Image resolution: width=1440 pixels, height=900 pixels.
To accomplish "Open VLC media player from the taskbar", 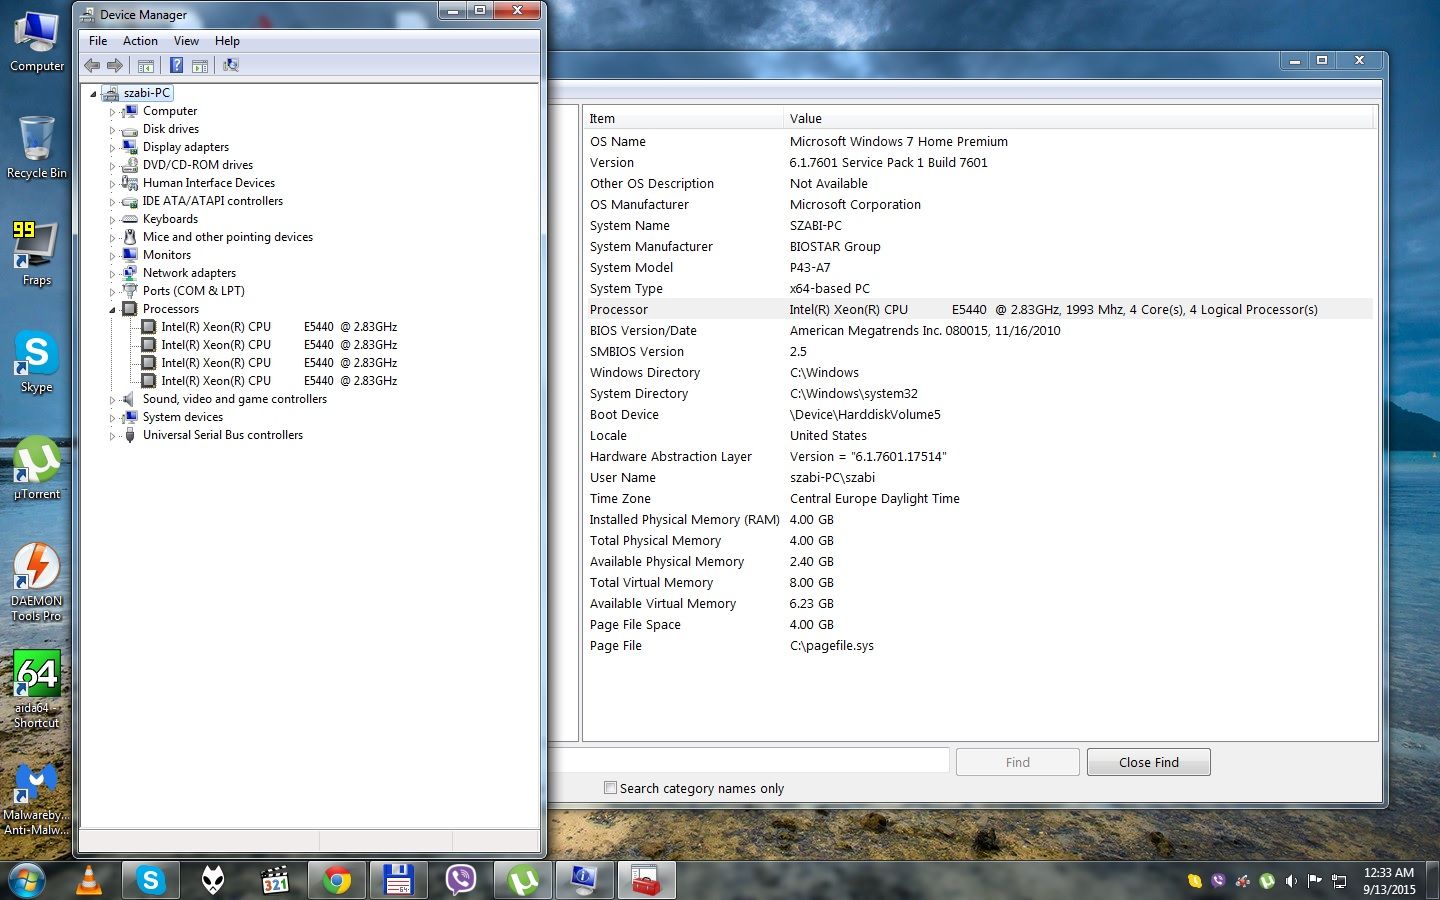I will pos(89,880).
